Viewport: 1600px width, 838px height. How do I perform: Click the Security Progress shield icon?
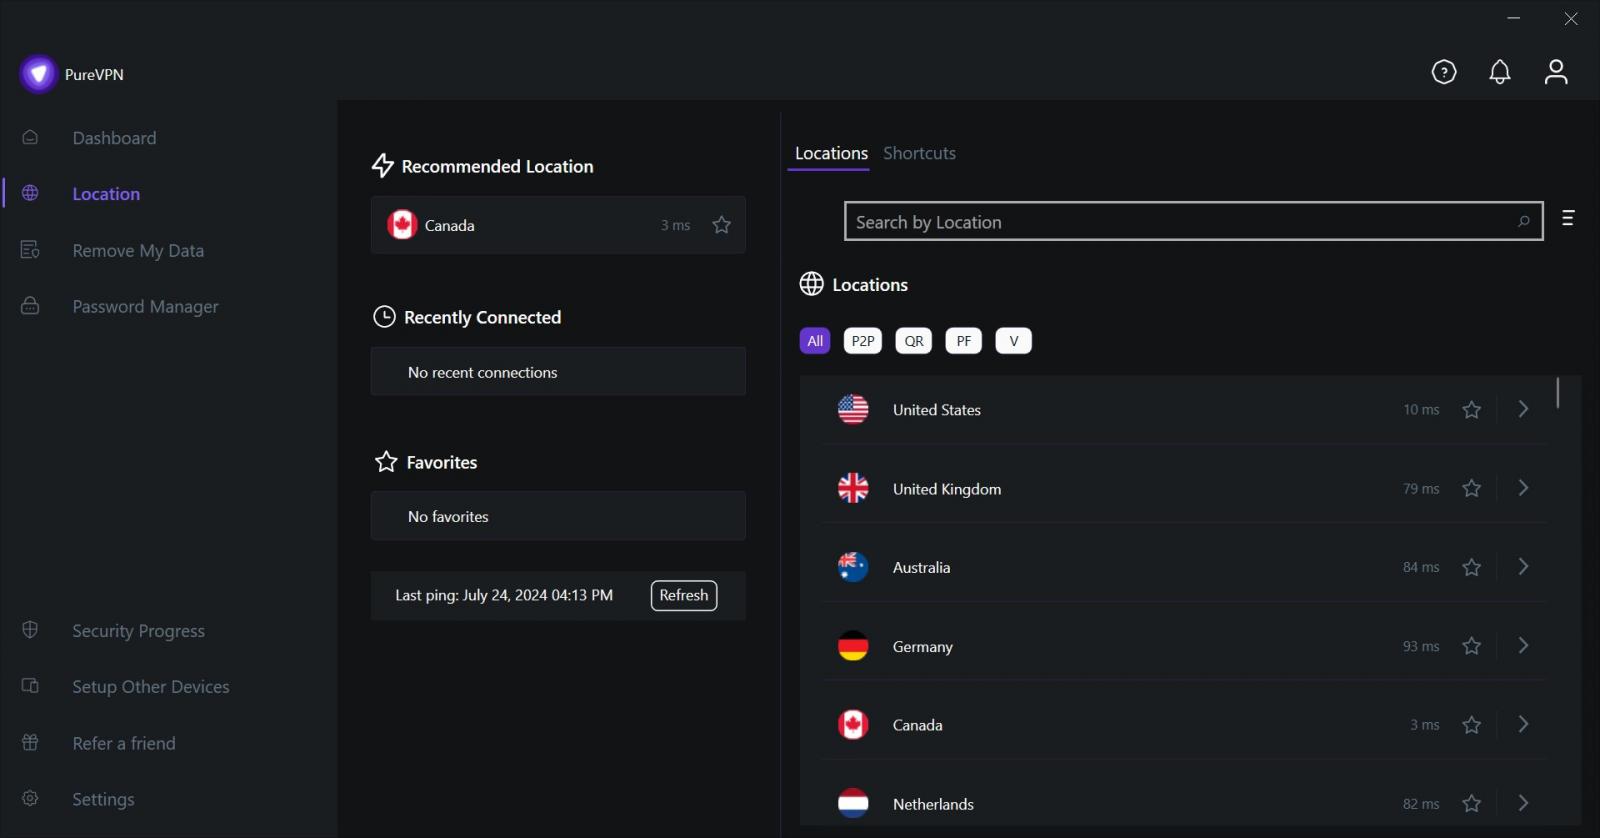(30, 630)
